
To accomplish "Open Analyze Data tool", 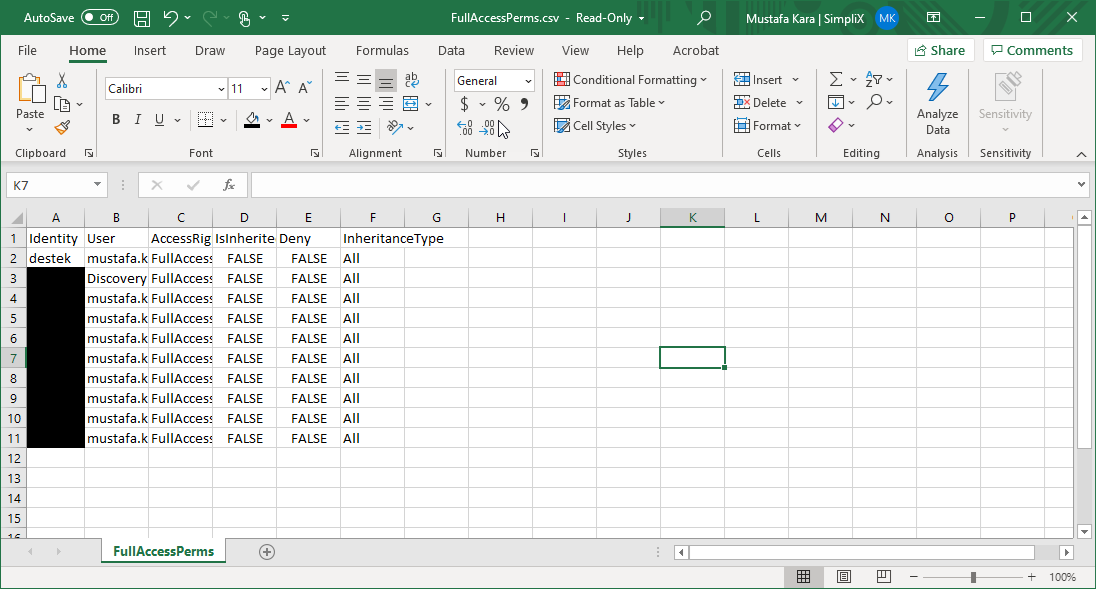I will point(937,104).
